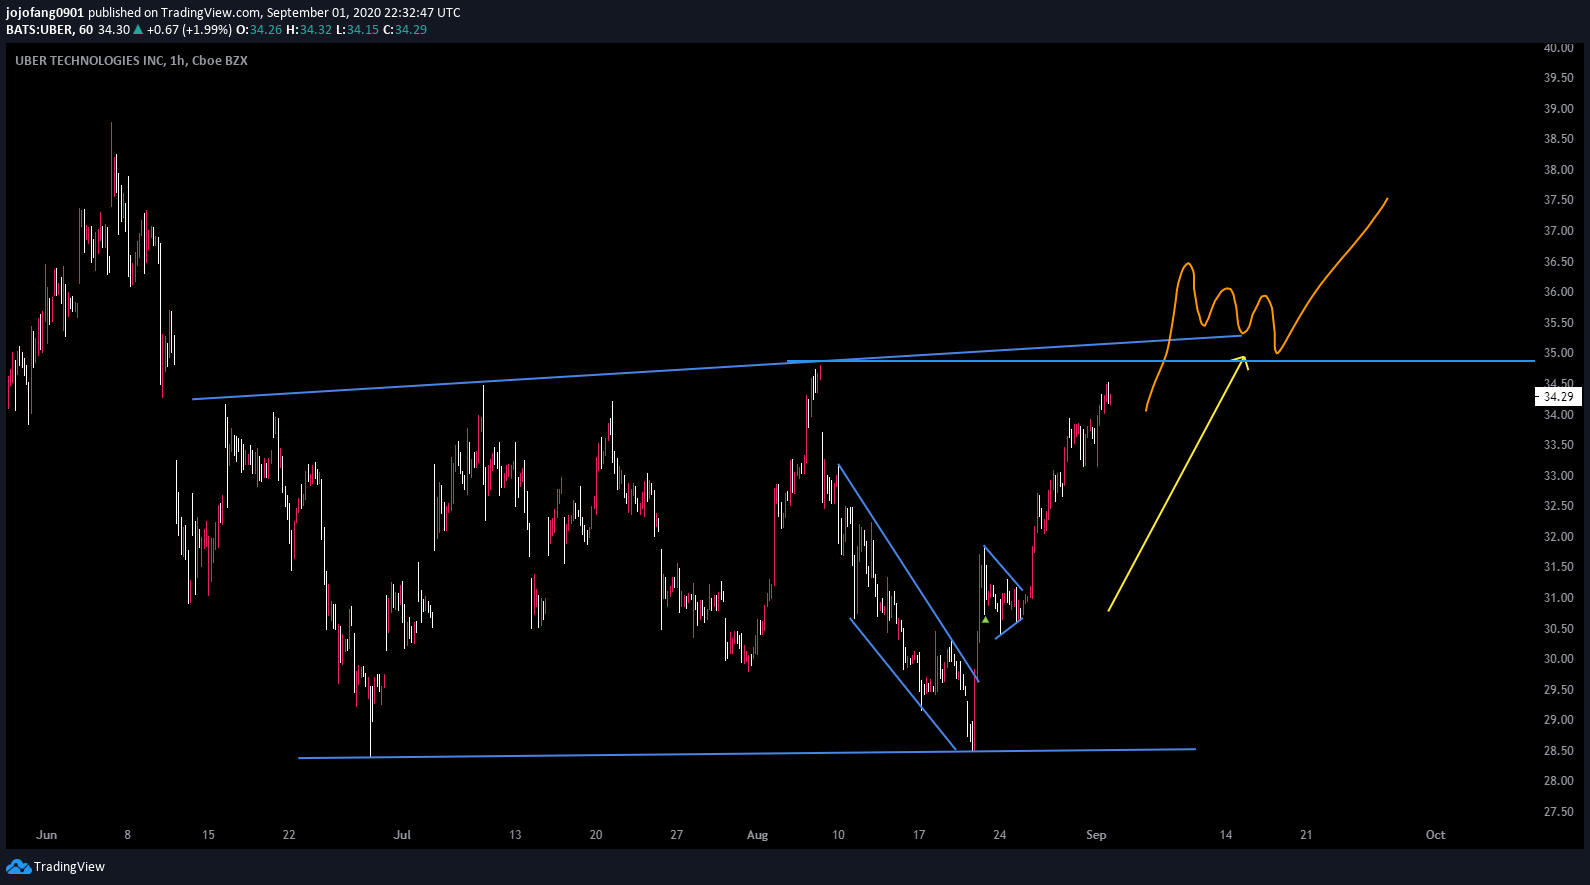The height and width of the screenshot is (885, 1590).
Task: Click the 28.50 price axis label
Action: coord(1558,751)
